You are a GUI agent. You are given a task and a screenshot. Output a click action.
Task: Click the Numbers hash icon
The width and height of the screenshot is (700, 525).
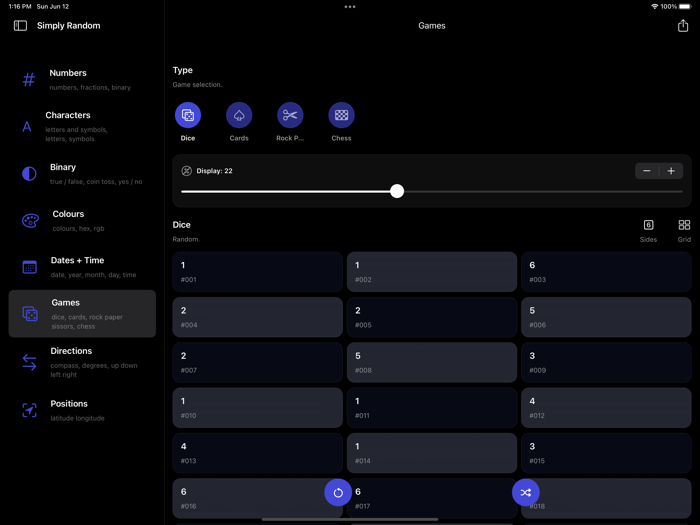tap(29, 79)
